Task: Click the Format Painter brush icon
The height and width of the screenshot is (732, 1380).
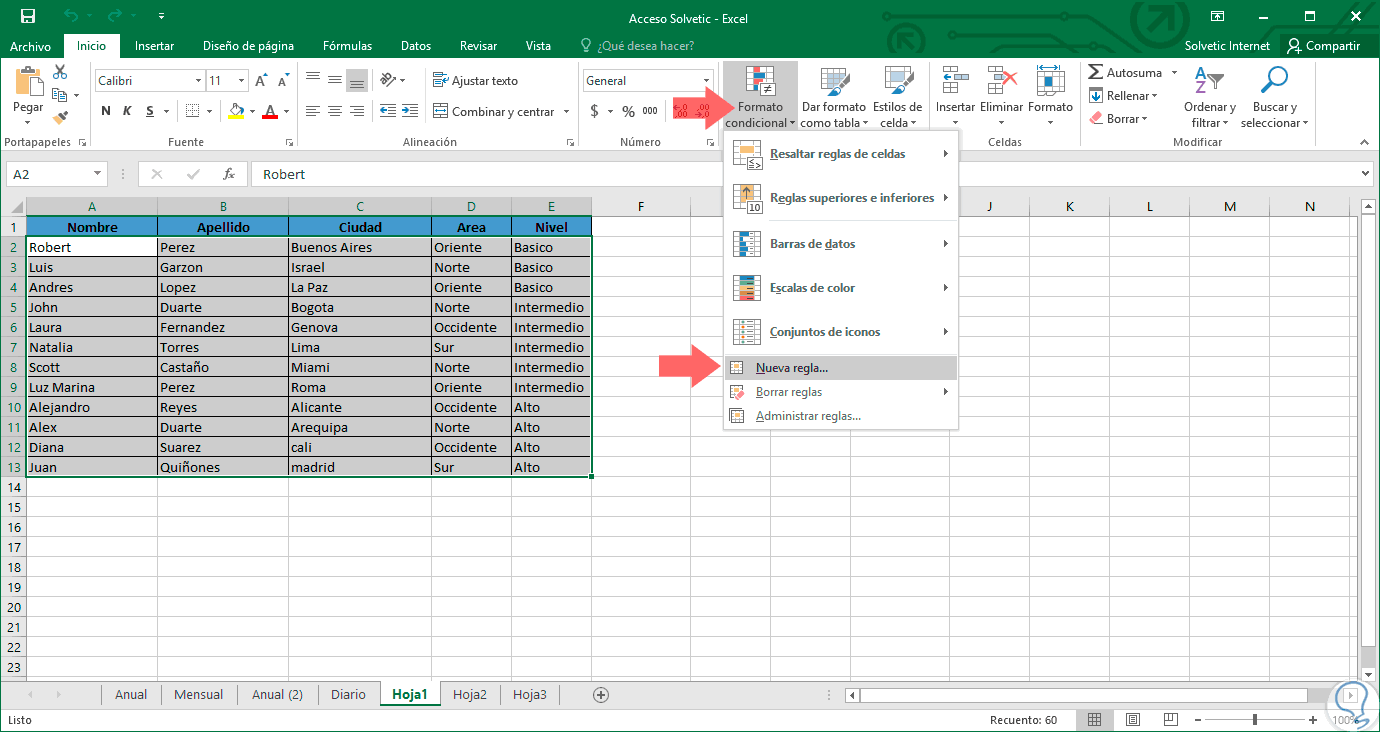Action: click(x=60, y=117)
